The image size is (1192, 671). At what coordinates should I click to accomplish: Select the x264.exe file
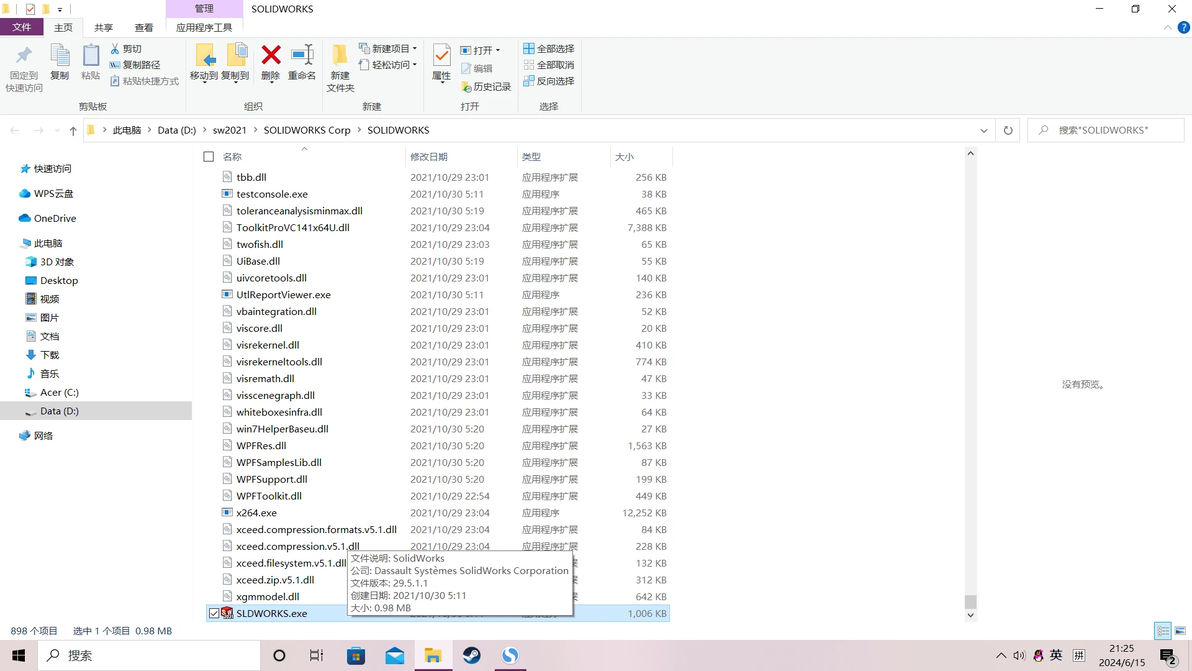(x=256, y=513)
